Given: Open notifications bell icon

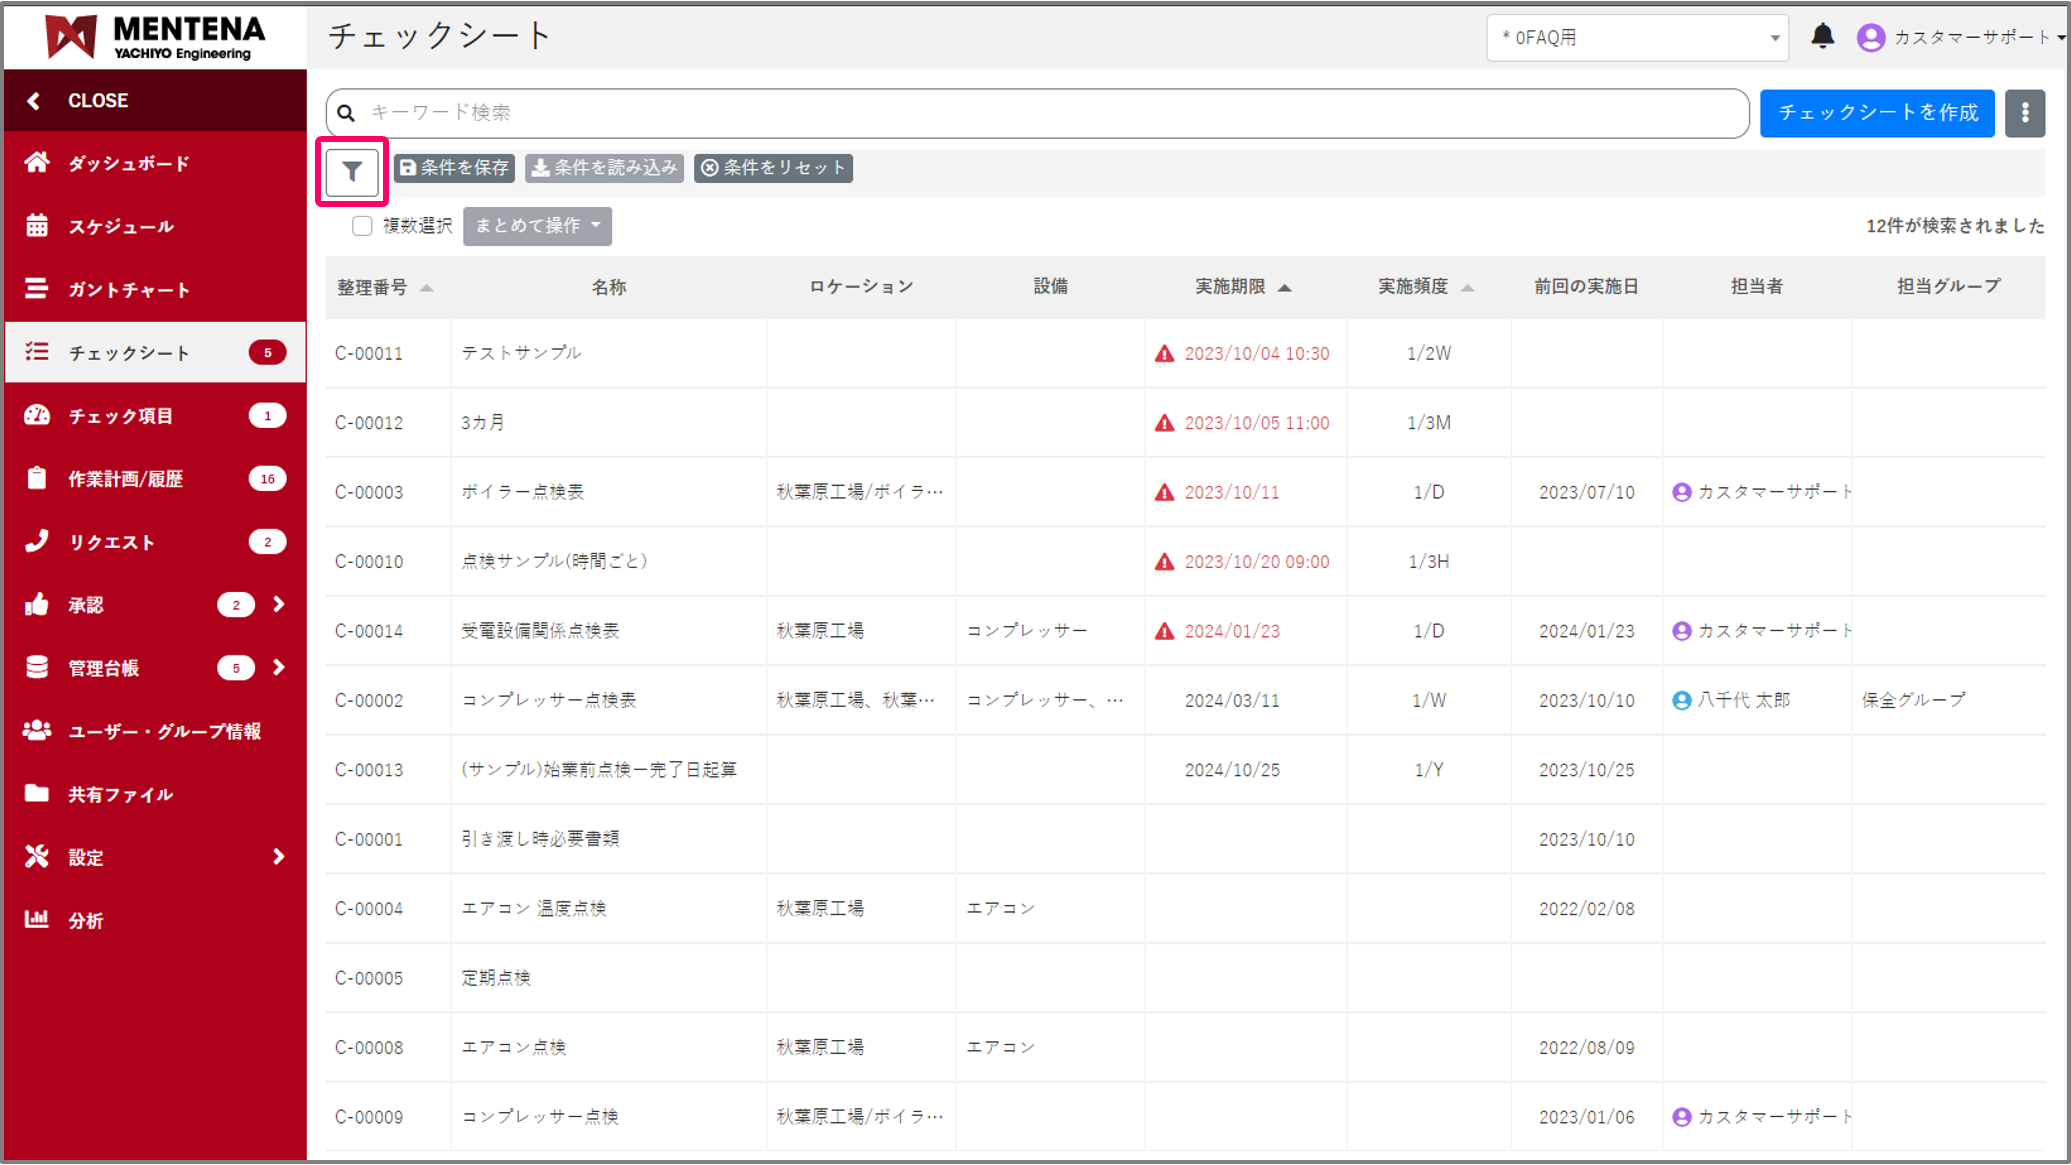Looking at the screenshot, I should pos(1822,37).
